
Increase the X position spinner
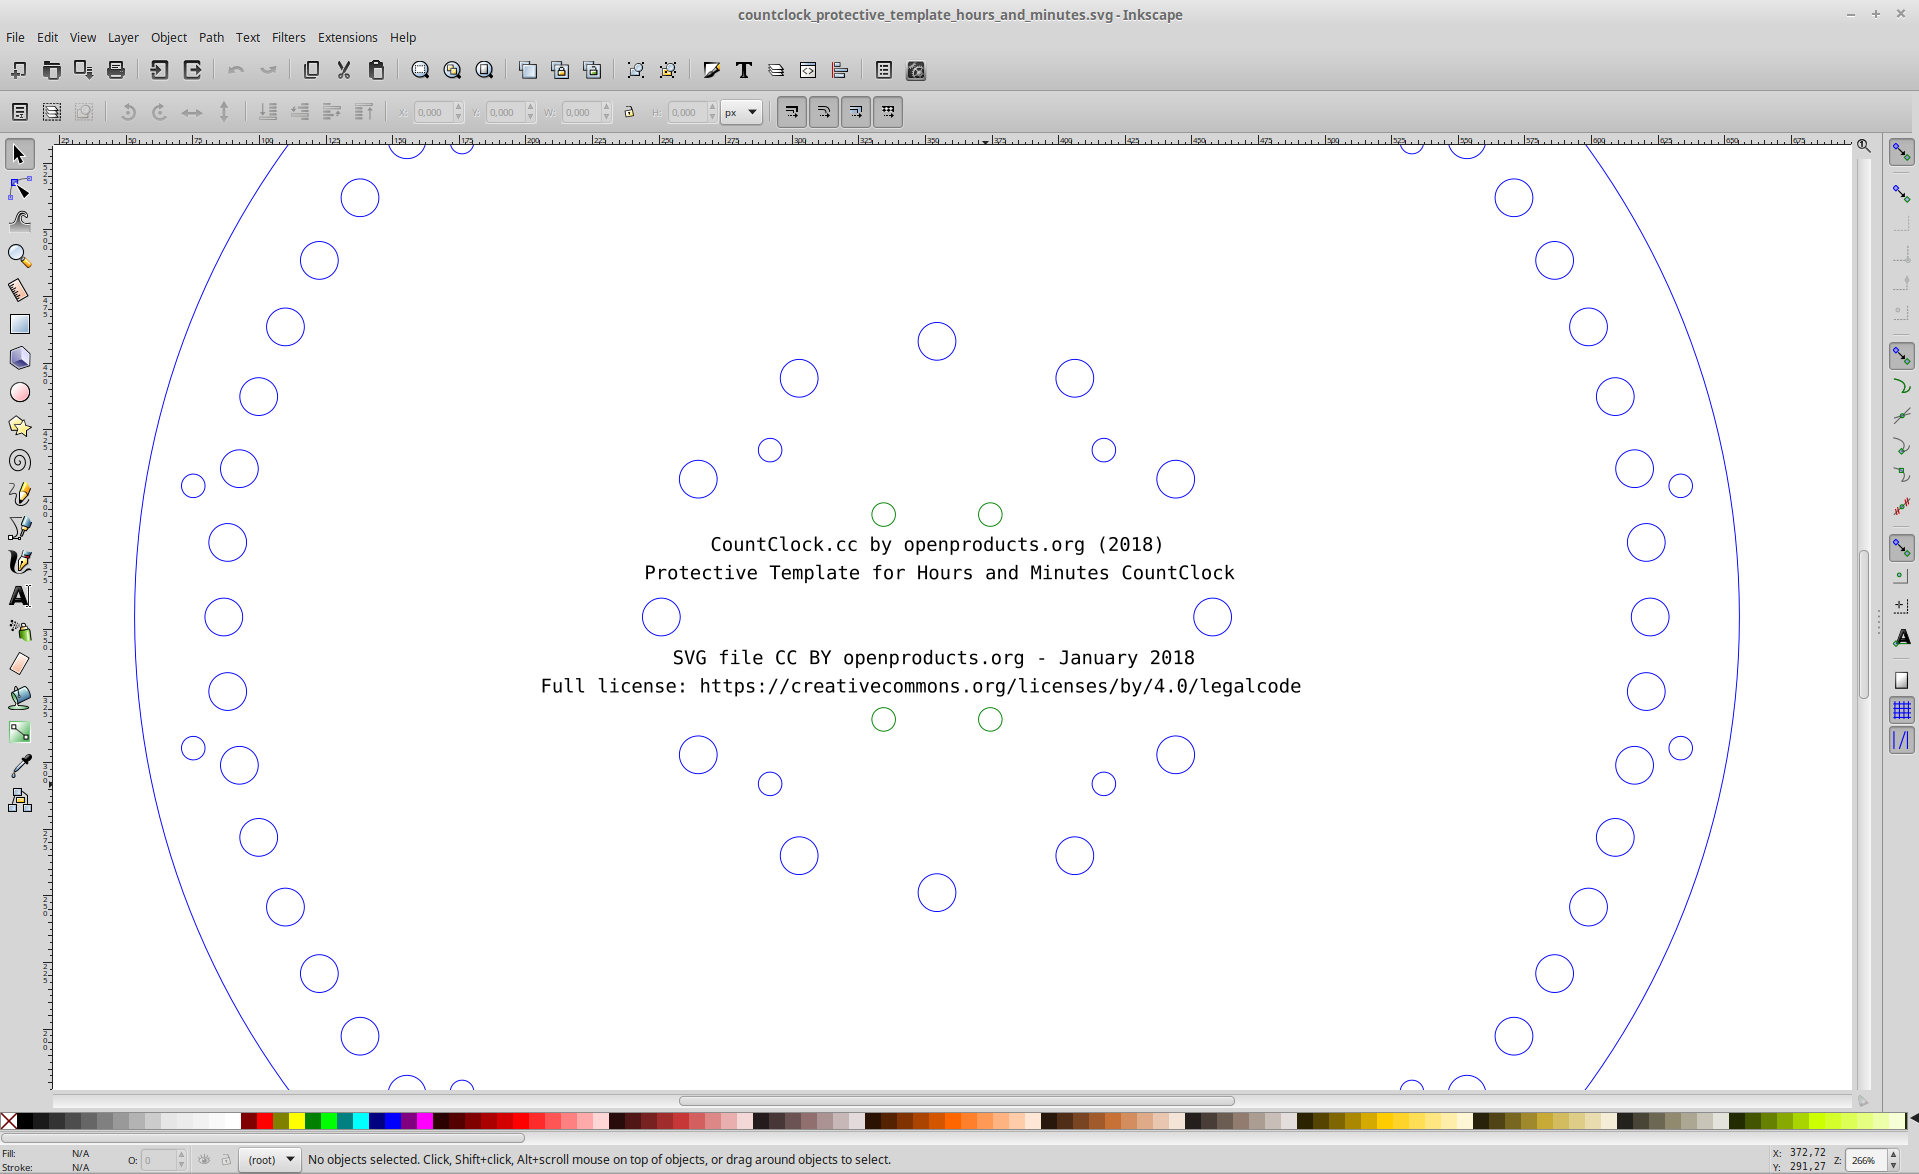(459, 107)
